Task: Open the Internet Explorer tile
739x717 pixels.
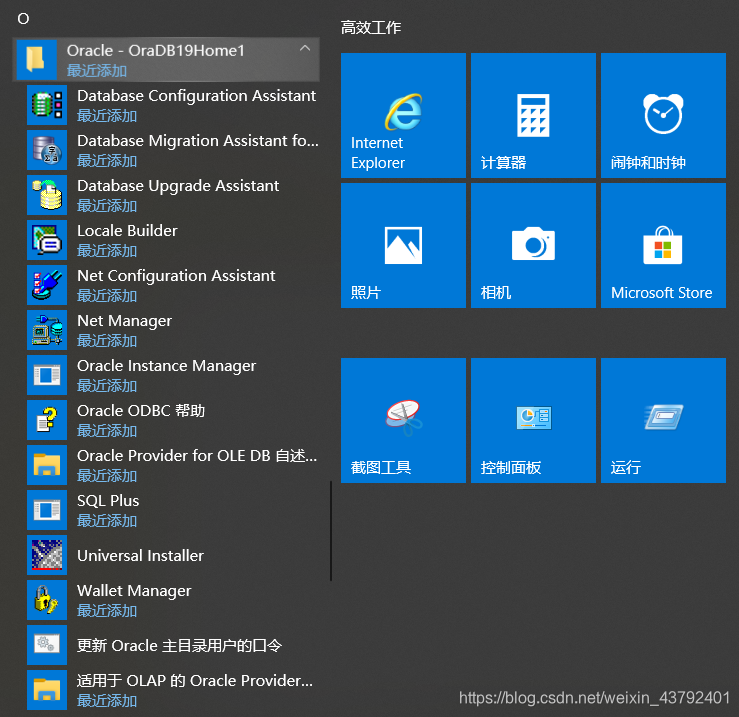Action: [x=403, y=115]
